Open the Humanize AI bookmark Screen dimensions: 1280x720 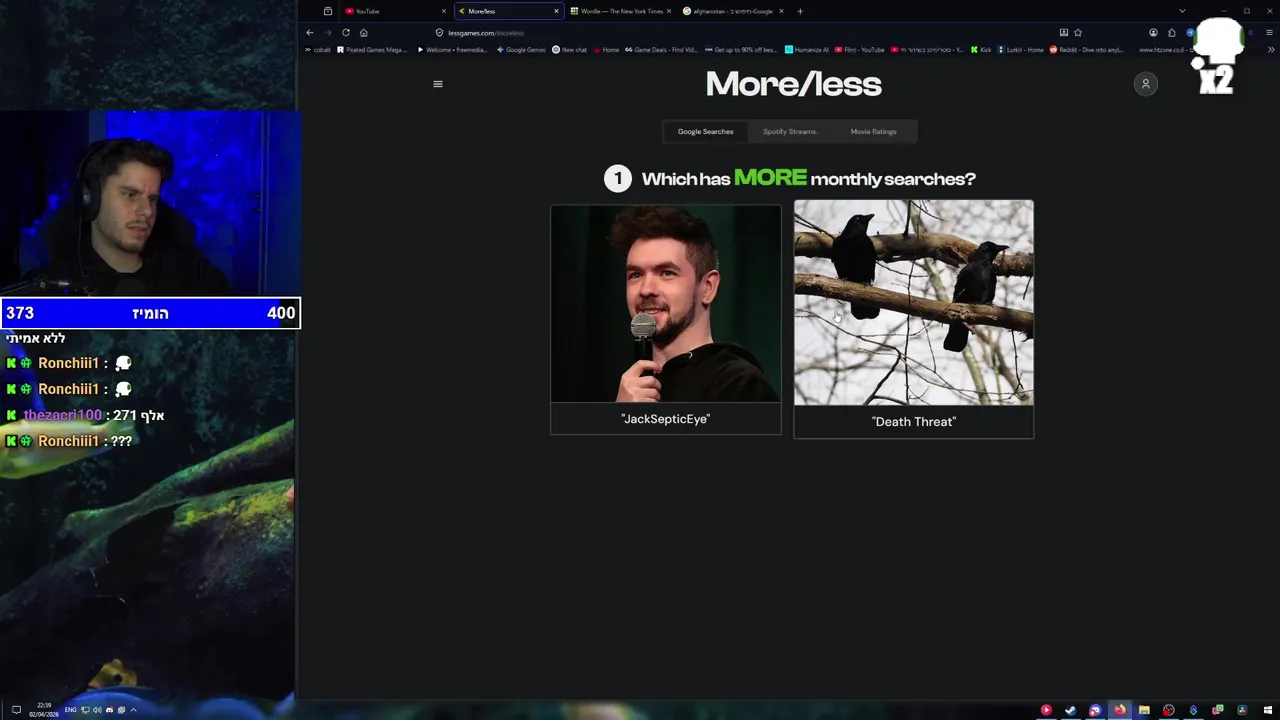click(x=807, y=50)
